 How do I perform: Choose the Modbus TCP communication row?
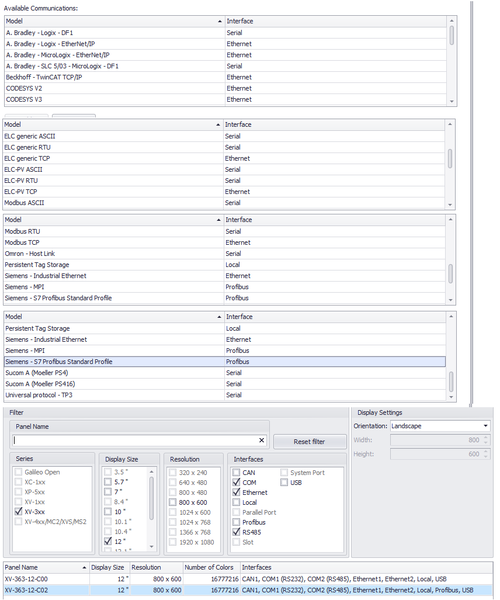click(225, 243)
